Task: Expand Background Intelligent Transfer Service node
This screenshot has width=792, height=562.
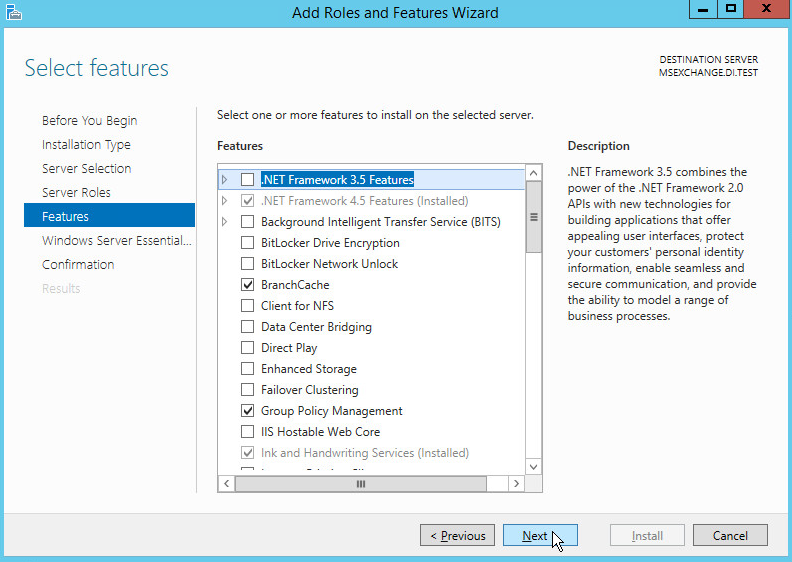Action: (225, 222)
